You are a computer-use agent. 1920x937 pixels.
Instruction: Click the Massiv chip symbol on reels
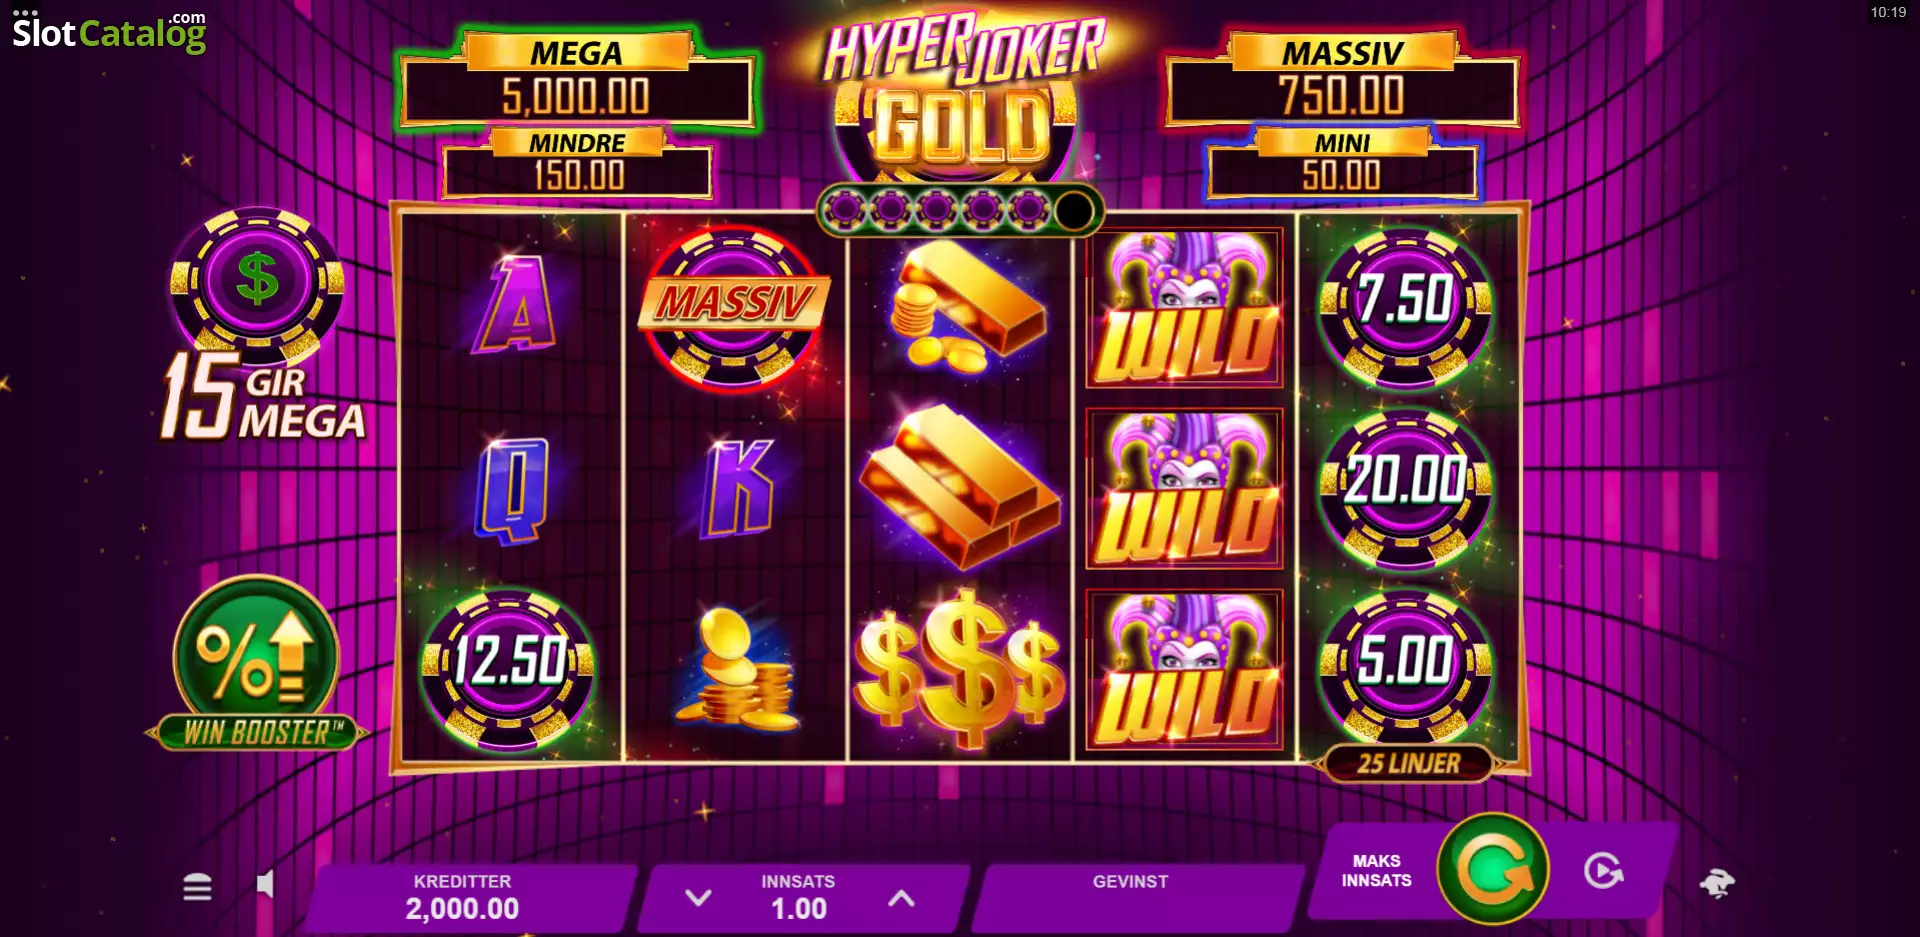[733, 305]
